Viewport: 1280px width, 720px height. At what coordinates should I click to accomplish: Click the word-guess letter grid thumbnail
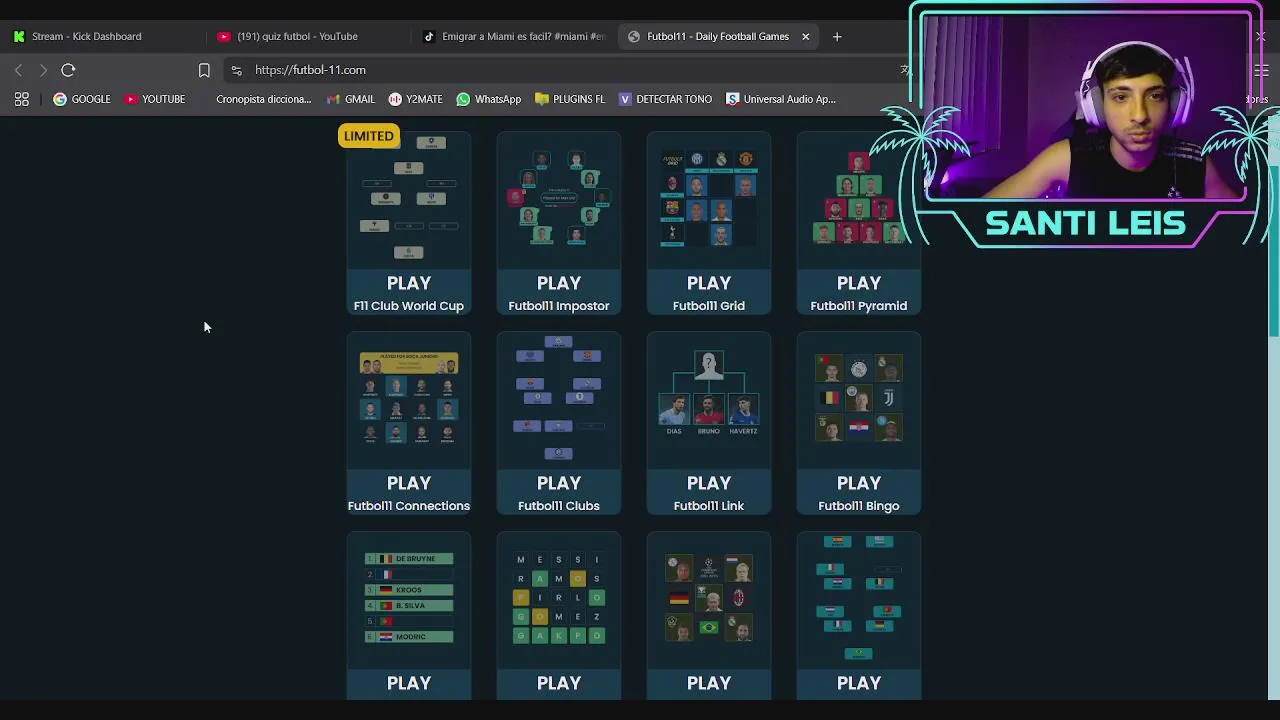pos(559,598)
